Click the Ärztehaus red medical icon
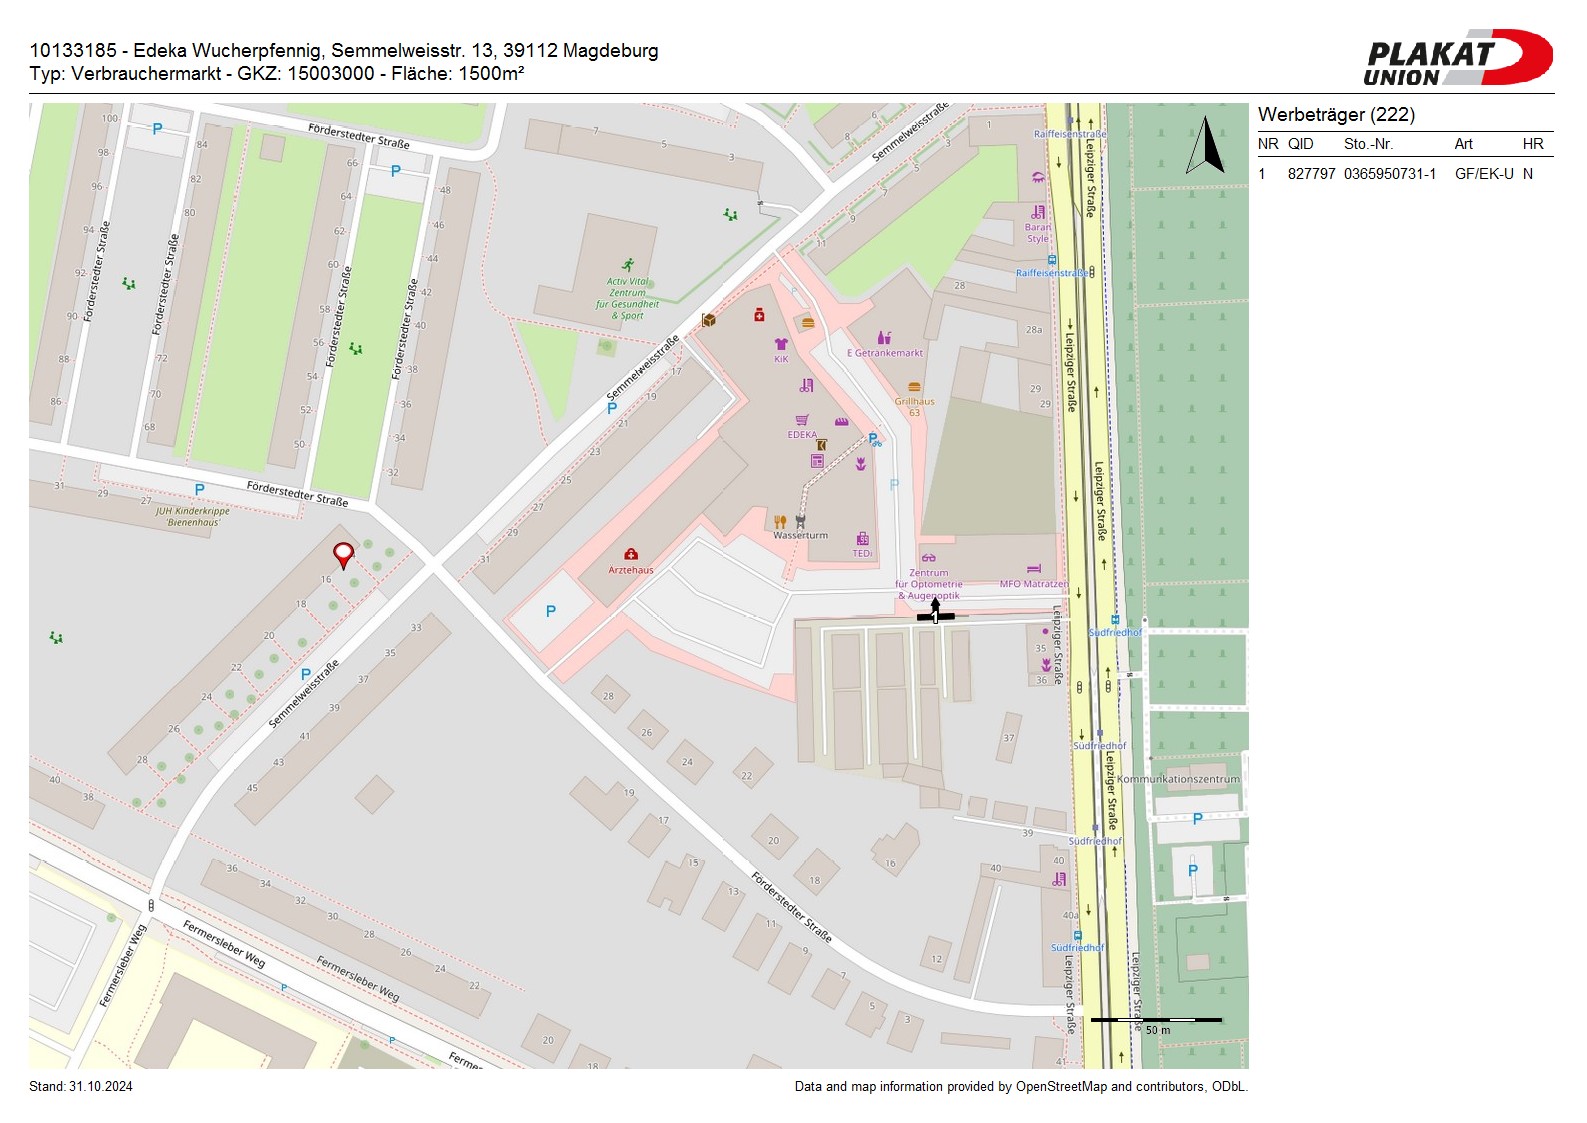Image resolution: width=1587 pixels, height=1123 pixels. point(631,554)
